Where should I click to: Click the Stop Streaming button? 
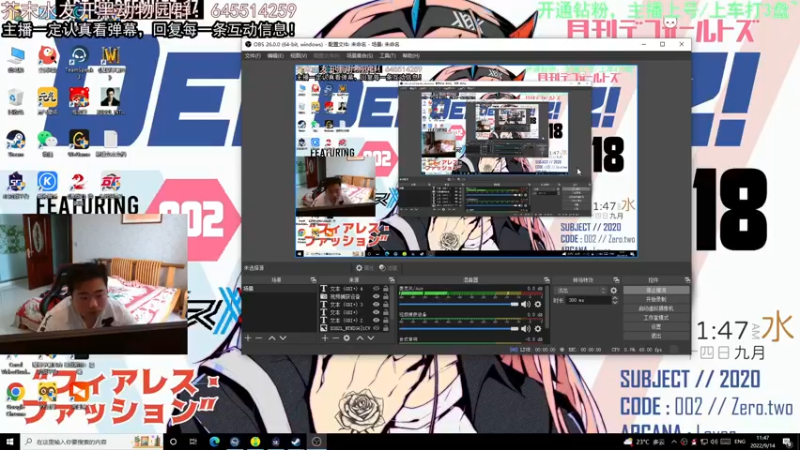[656, 290]
